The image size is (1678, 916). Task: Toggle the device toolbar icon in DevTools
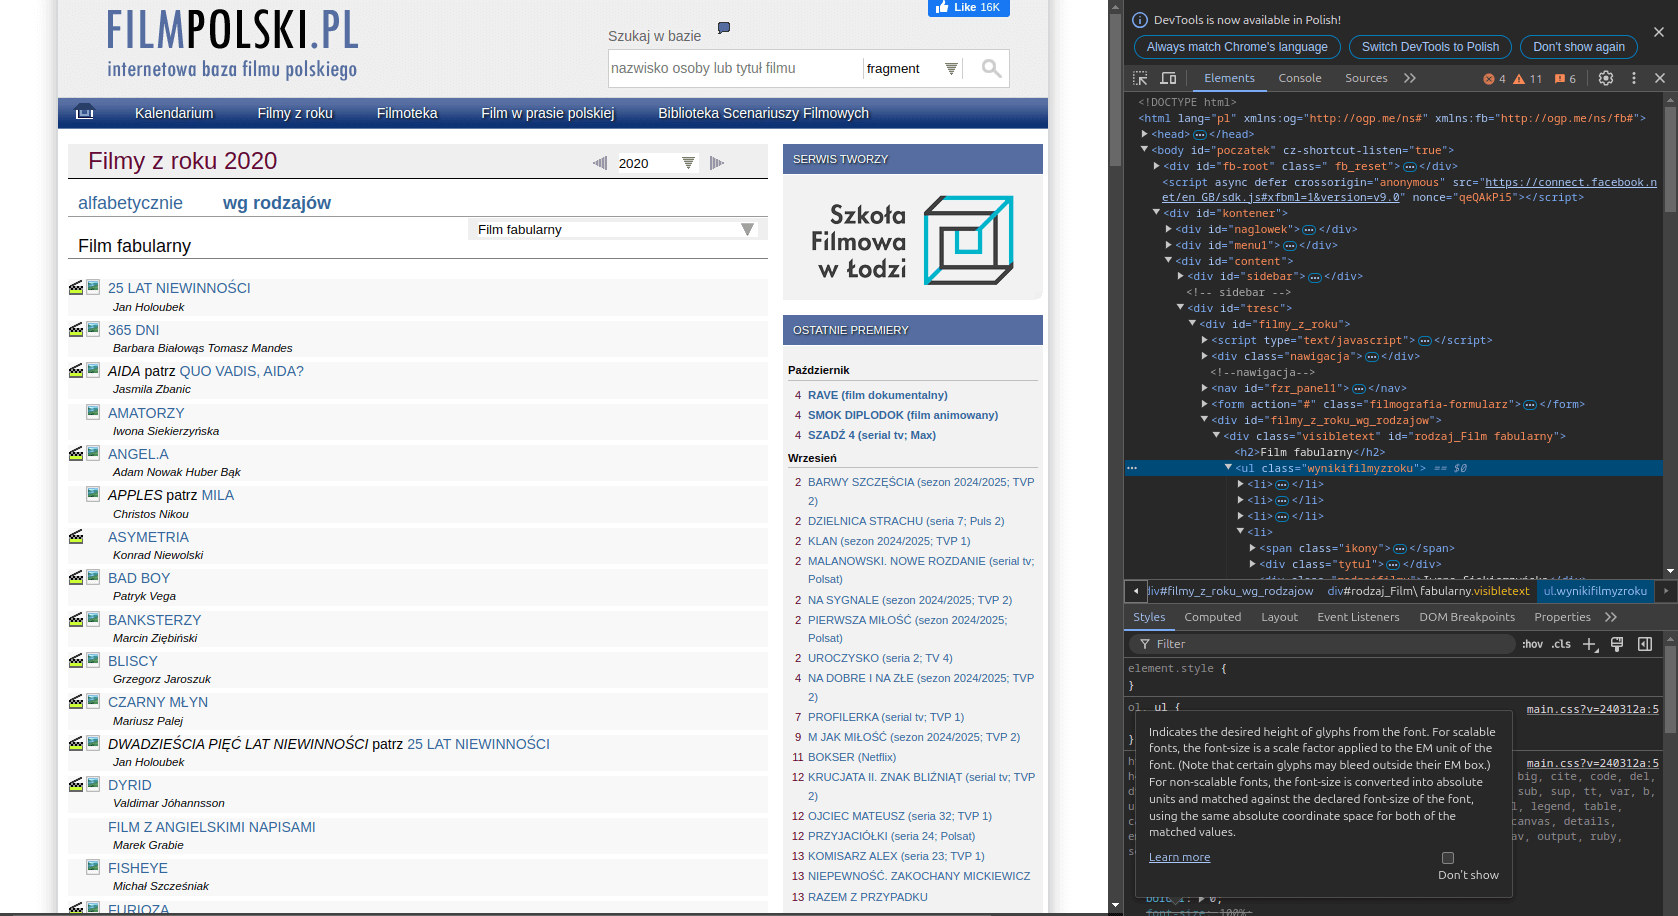[1168, 78]
